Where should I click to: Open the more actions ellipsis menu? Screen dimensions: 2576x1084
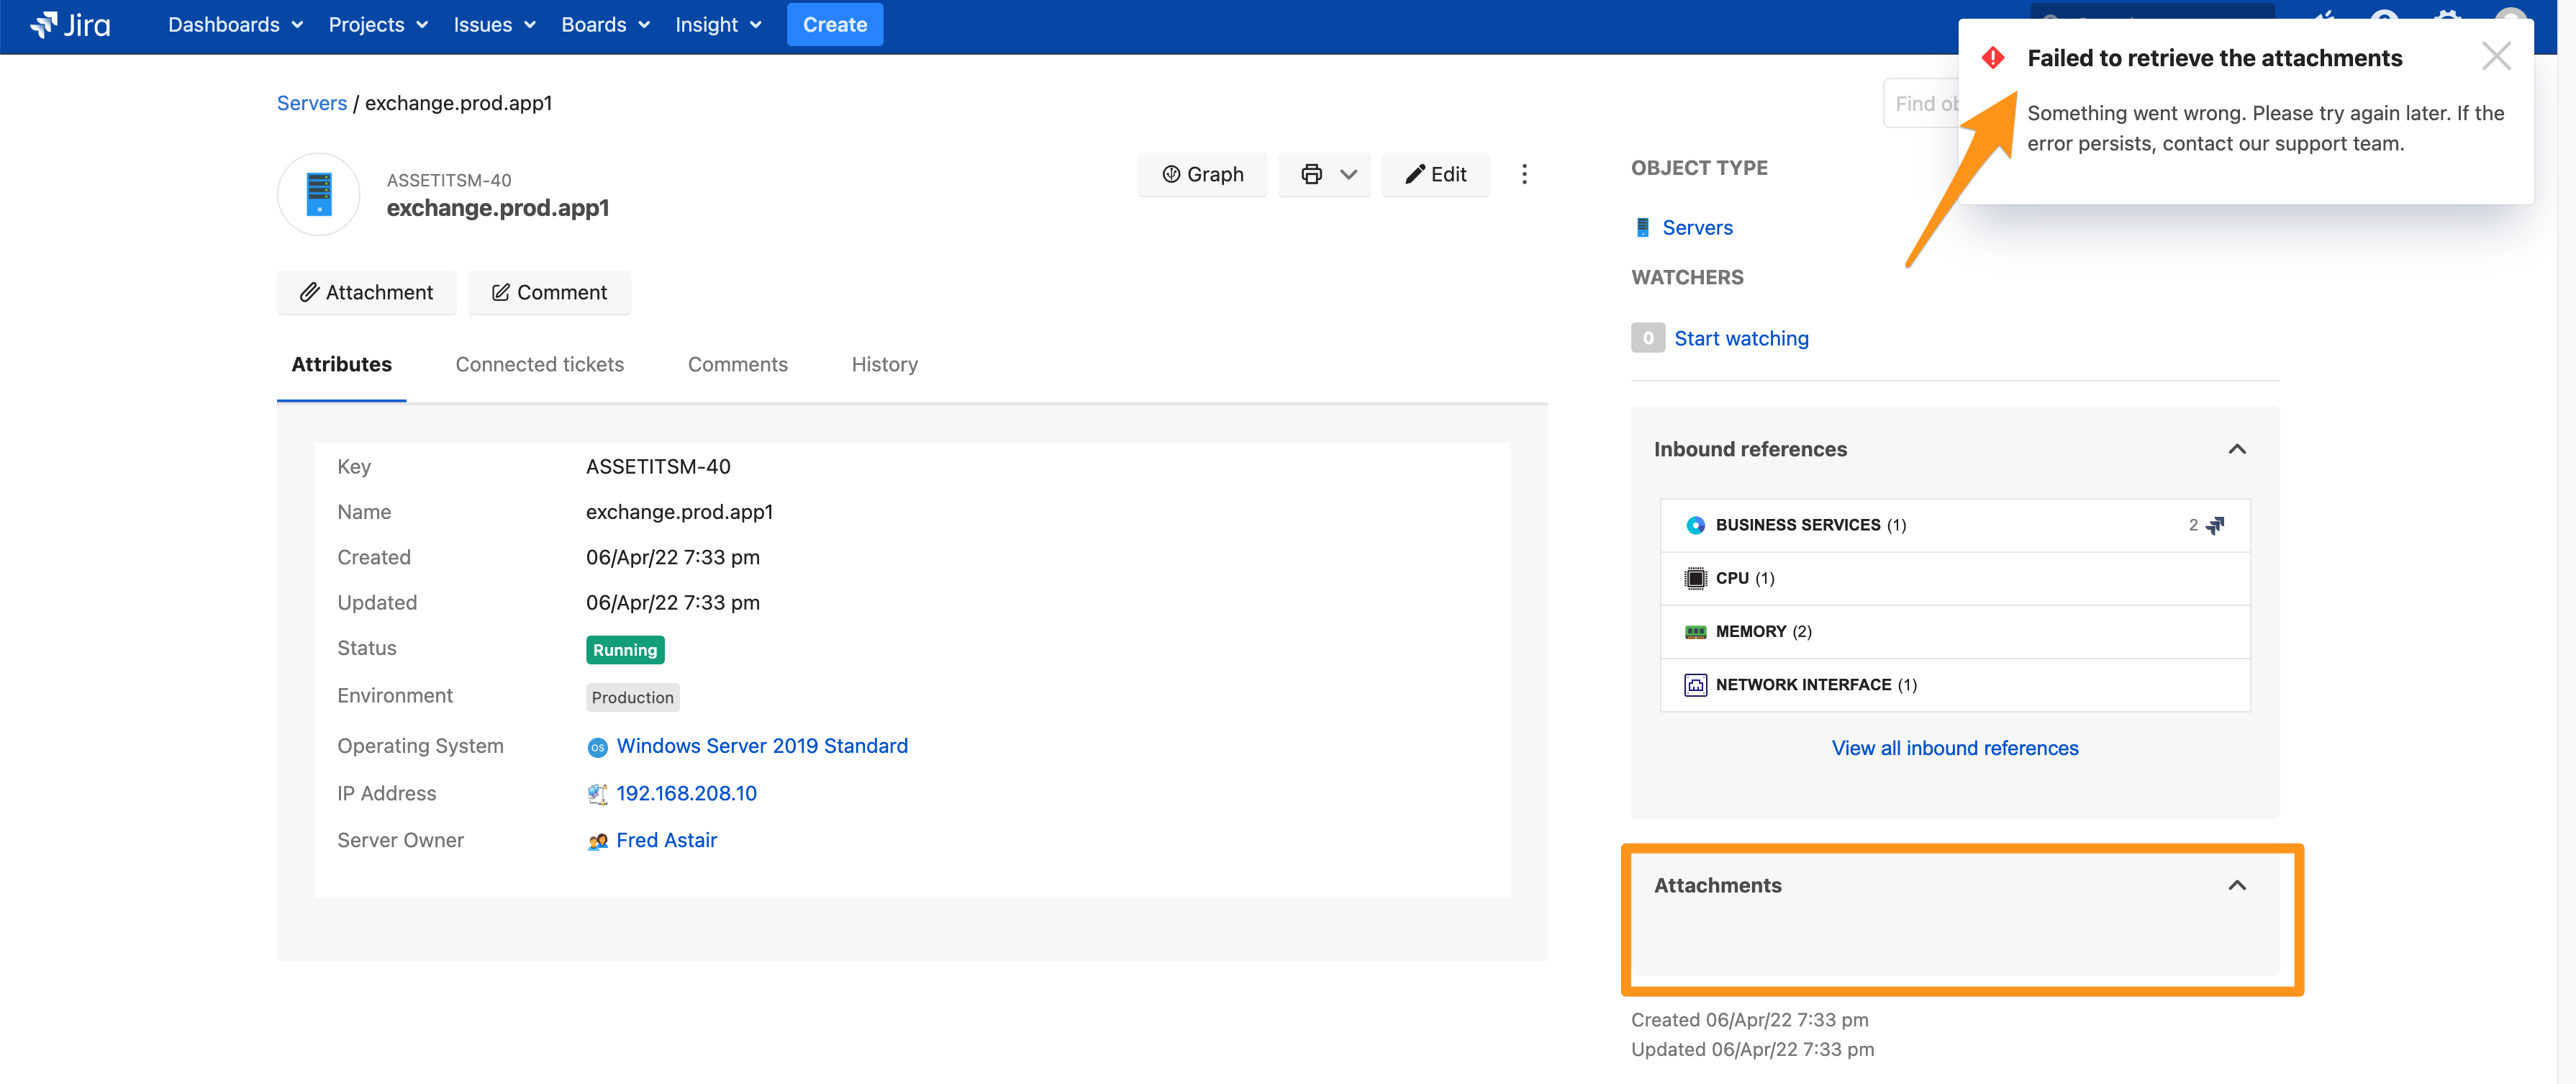tap(1525, 174)
